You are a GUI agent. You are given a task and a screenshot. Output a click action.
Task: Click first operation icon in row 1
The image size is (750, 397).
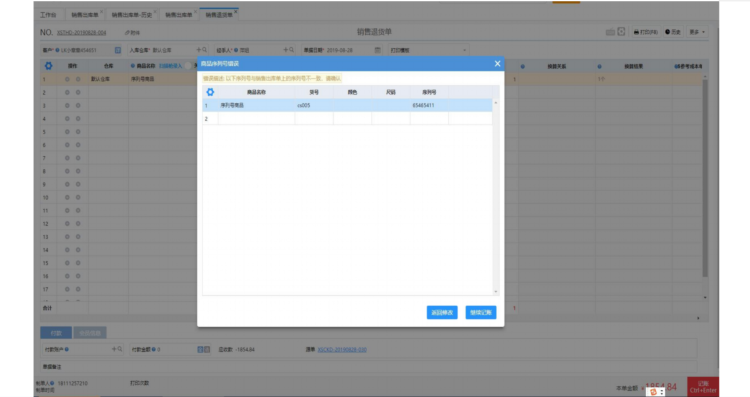coord(67,79)
